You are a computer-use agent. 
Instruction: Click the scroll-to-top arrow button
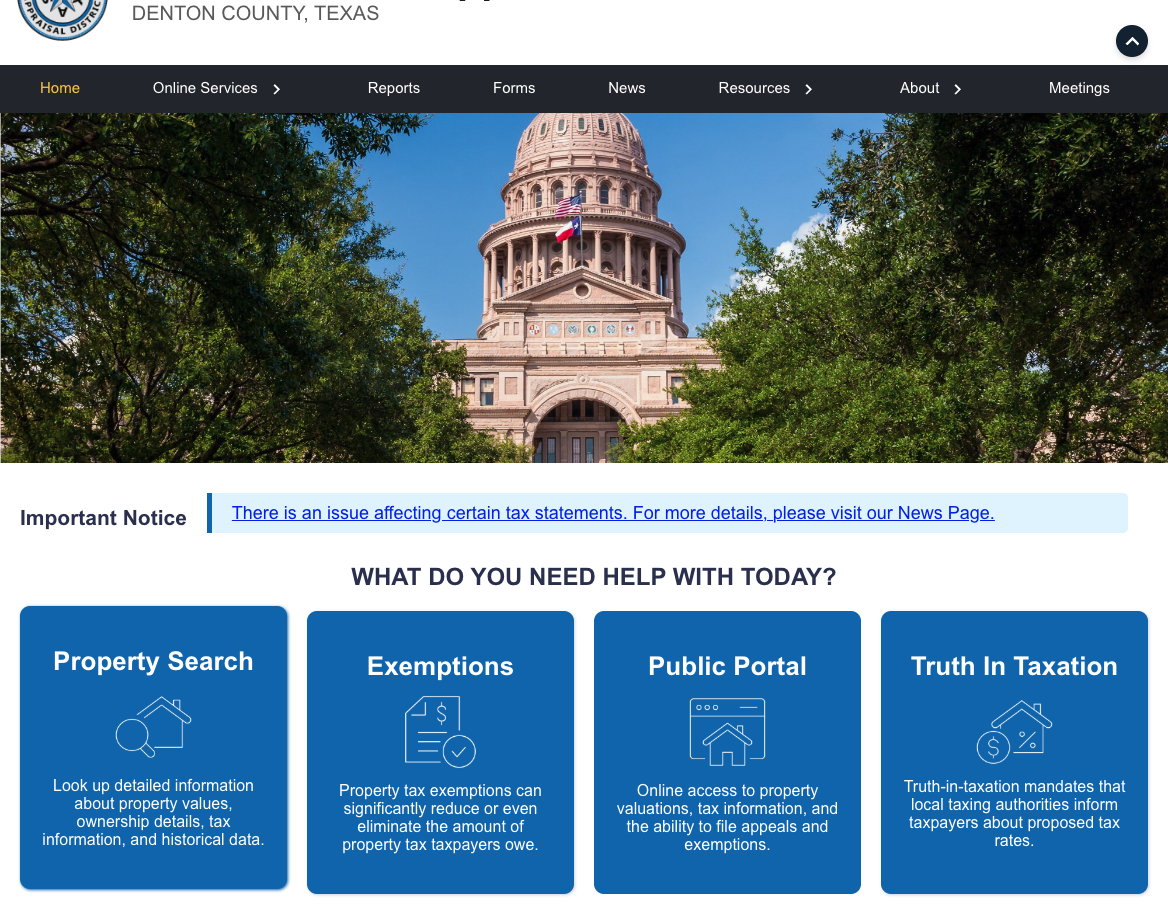[1132, 41]
